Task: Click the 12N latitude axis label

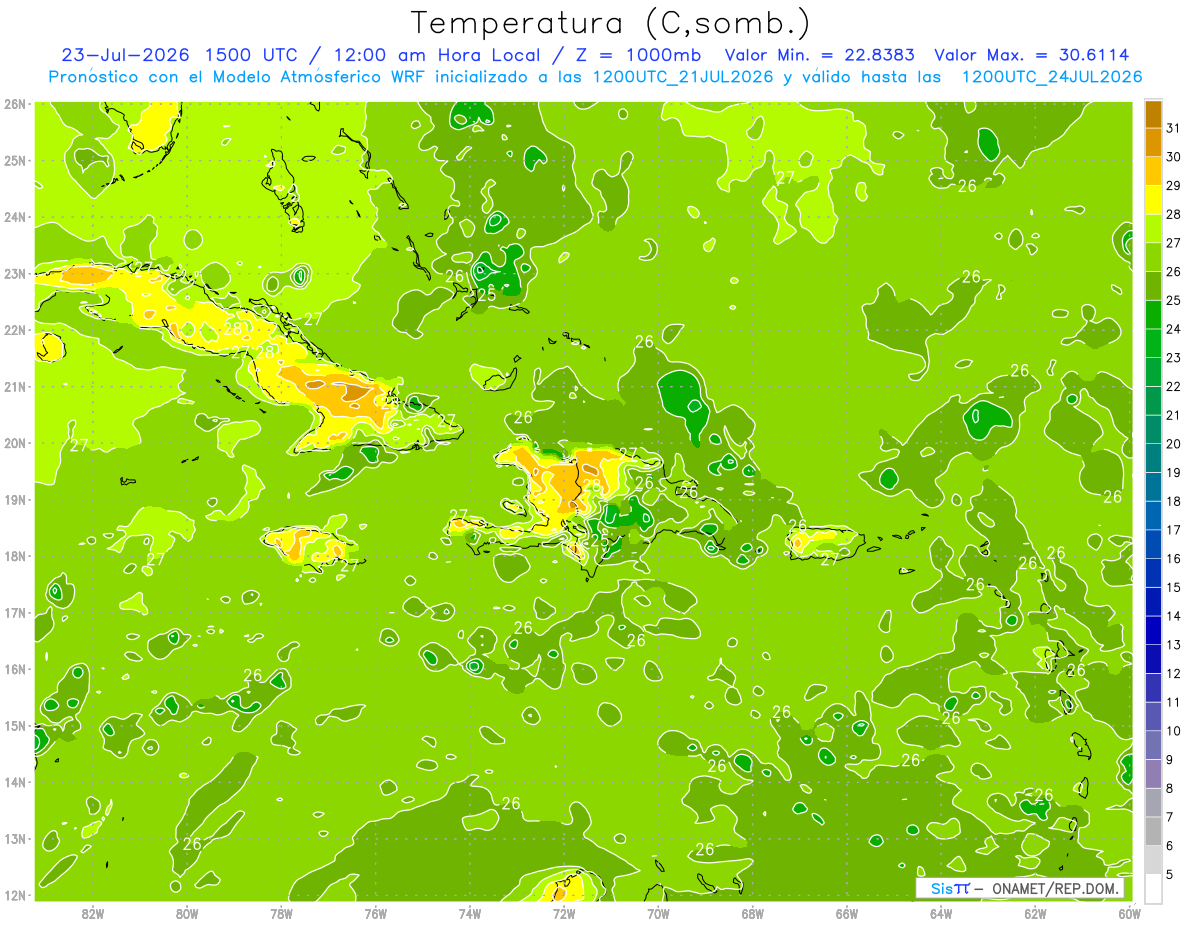Action: coord(14,895)
